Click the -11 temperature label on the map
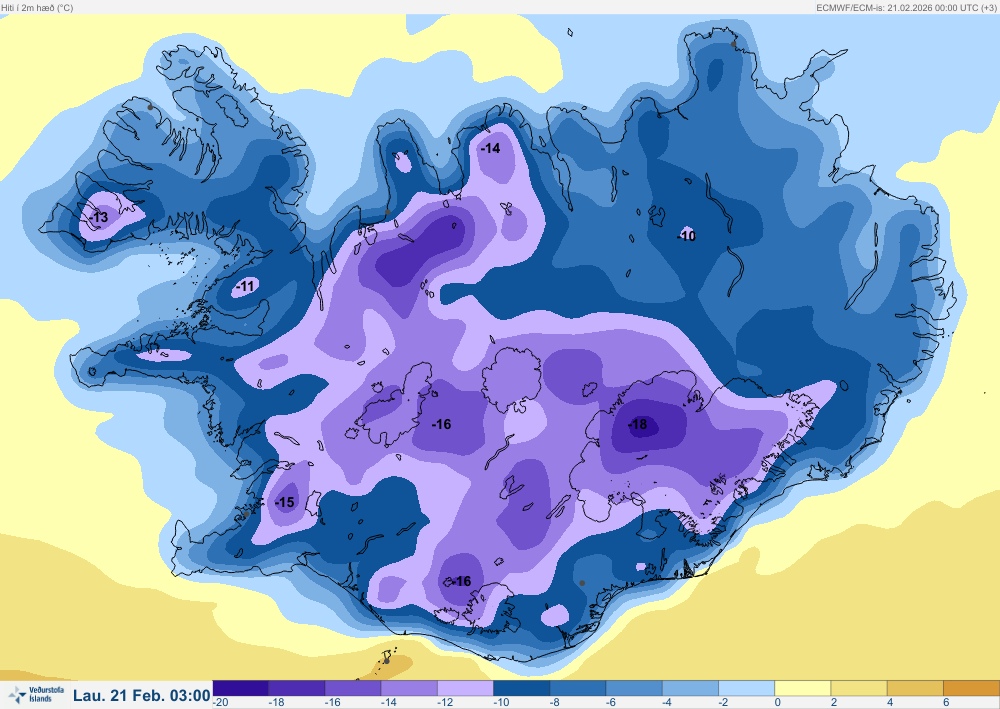 246,286
